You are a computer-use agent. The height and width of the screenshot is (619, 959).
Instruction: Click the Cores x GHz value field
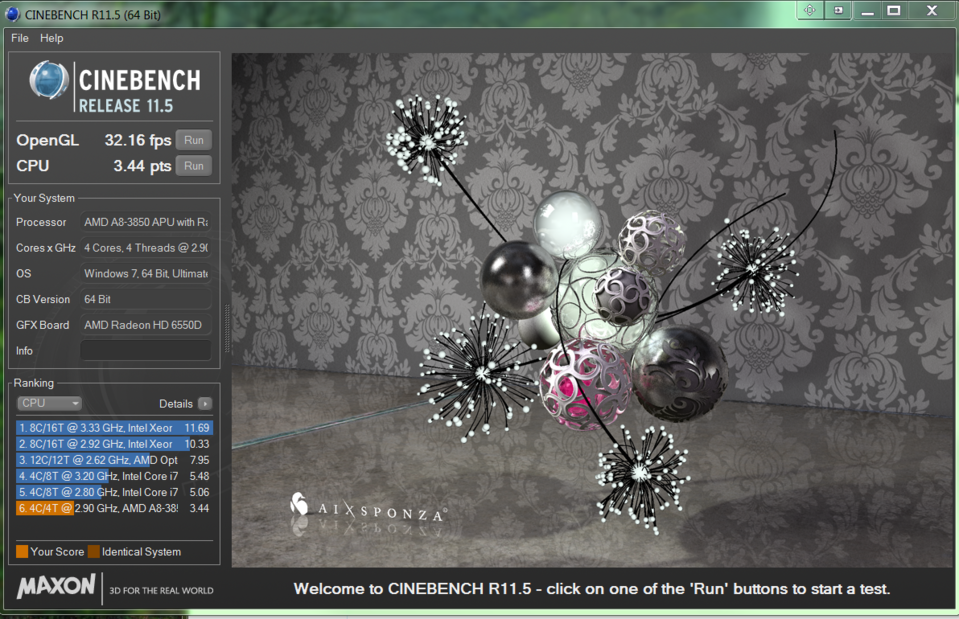146,248
